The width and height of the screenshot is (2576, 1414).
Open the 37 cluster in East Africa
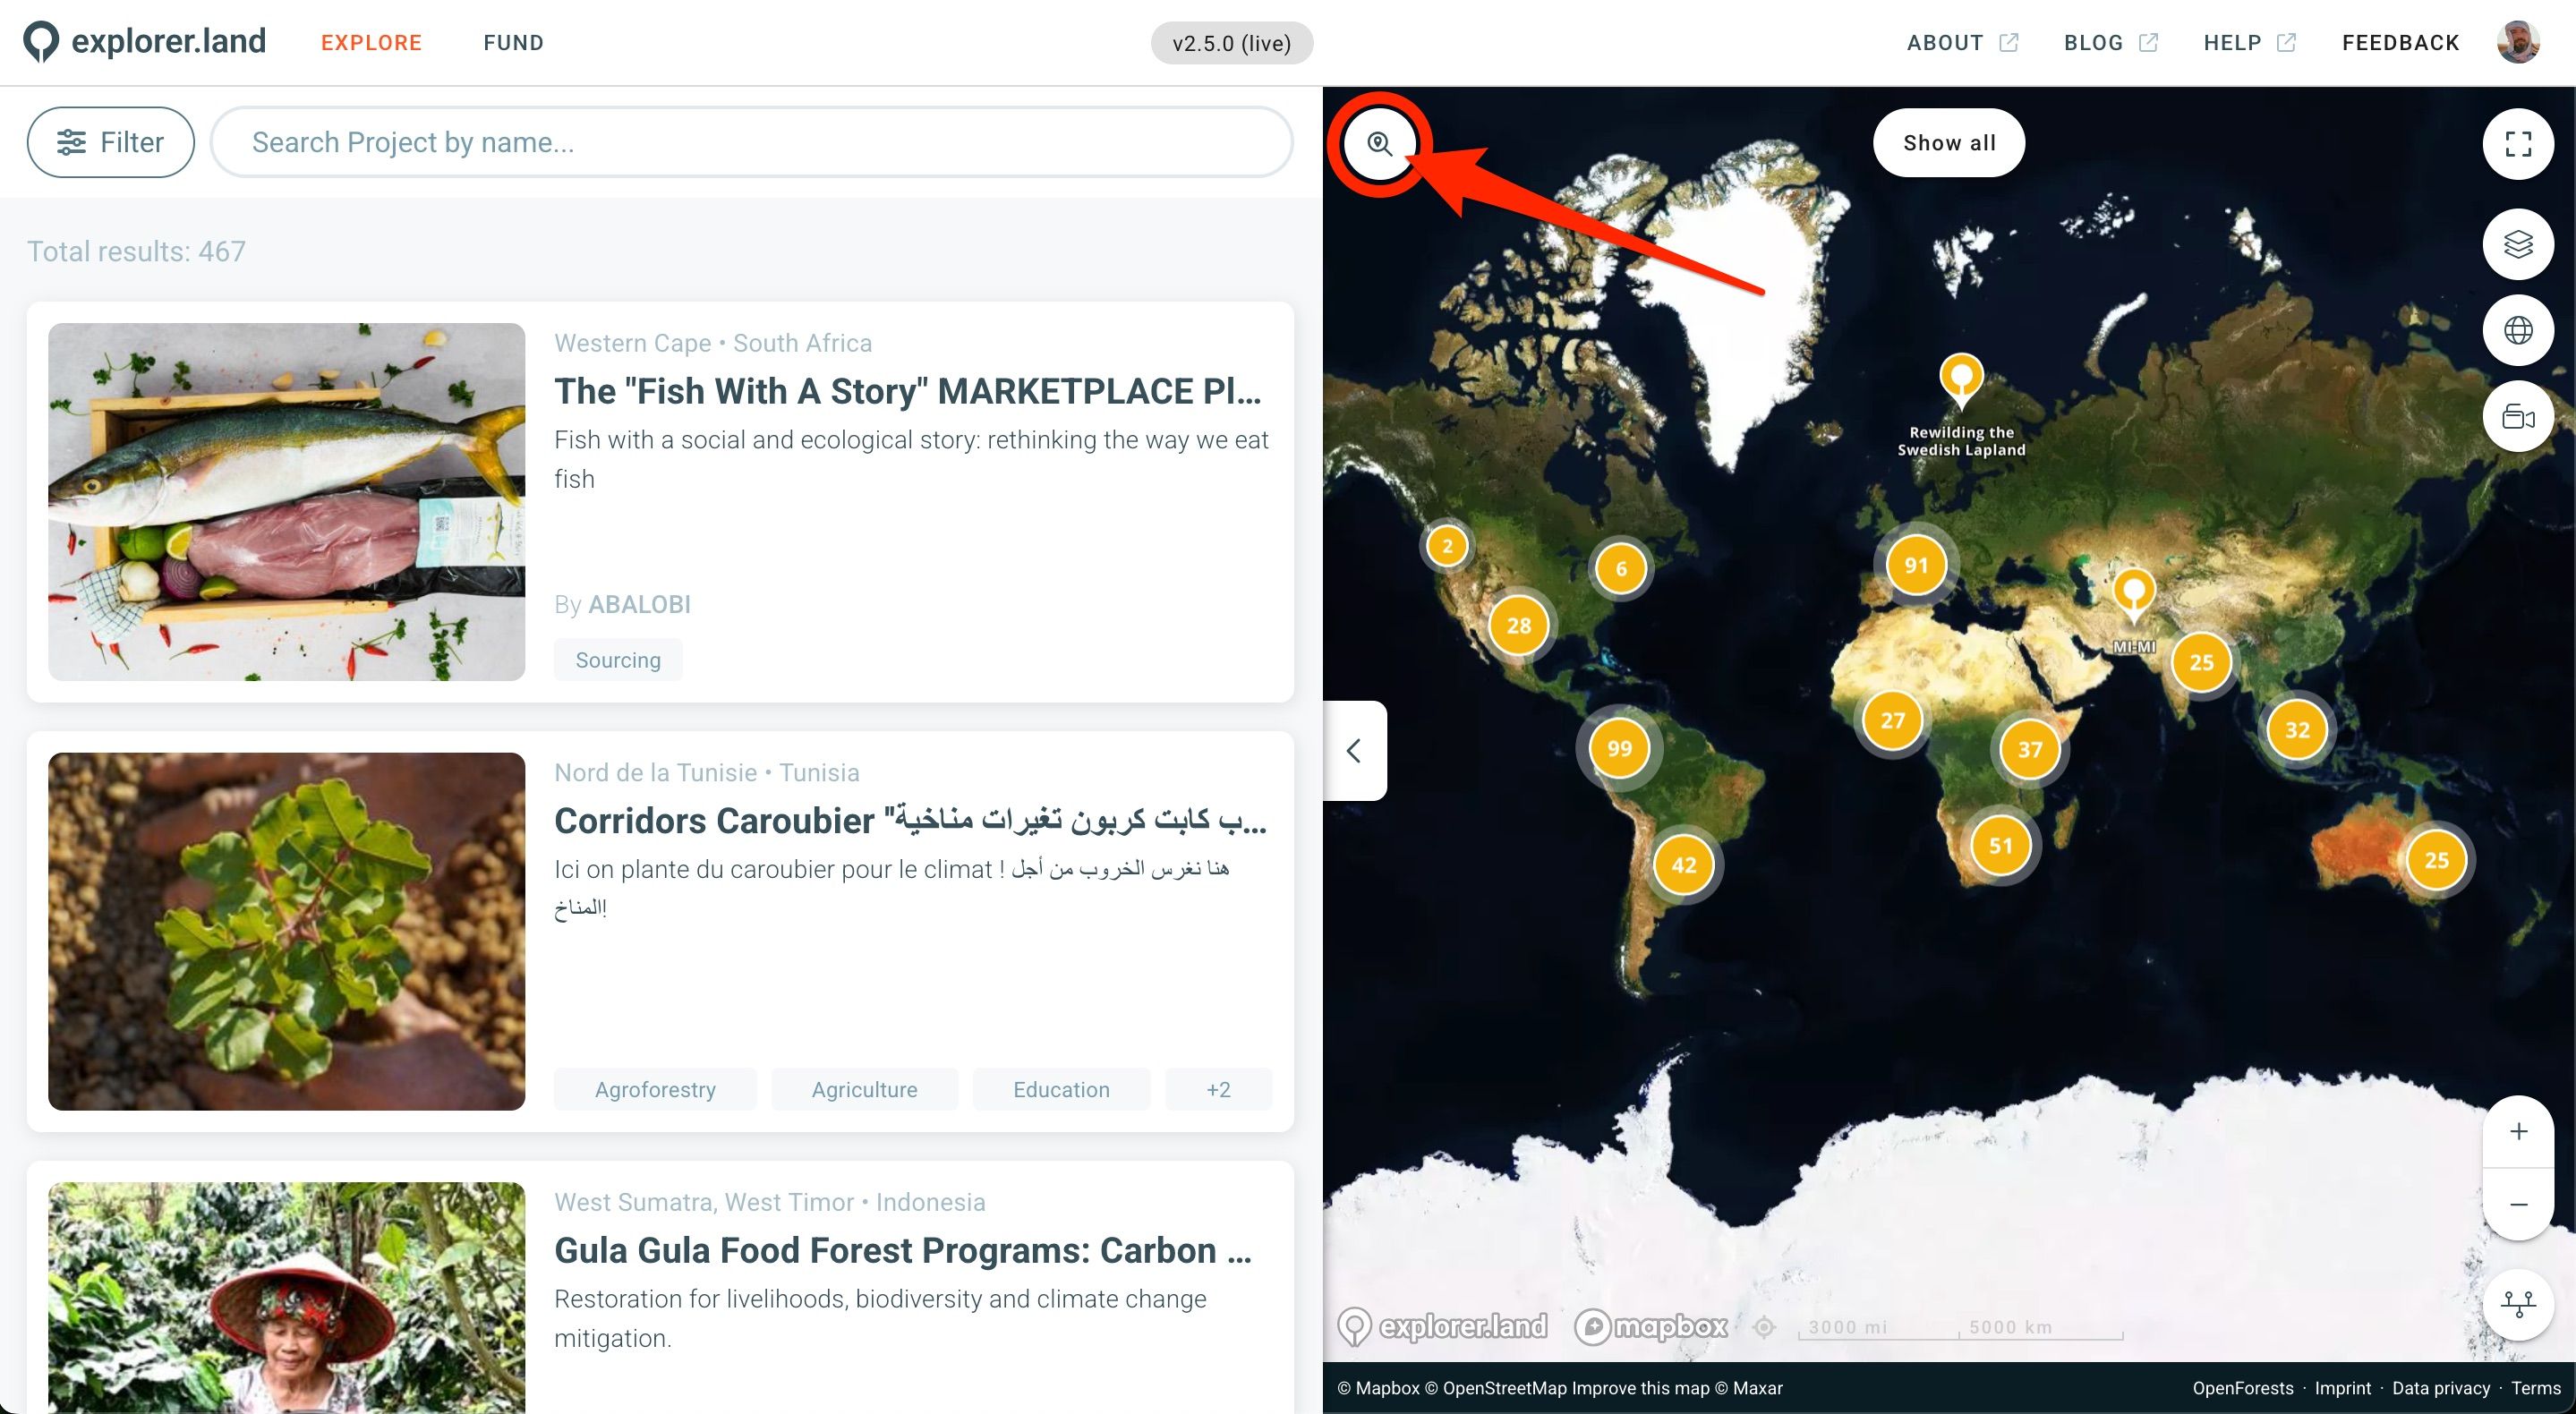click(2030, 749)
